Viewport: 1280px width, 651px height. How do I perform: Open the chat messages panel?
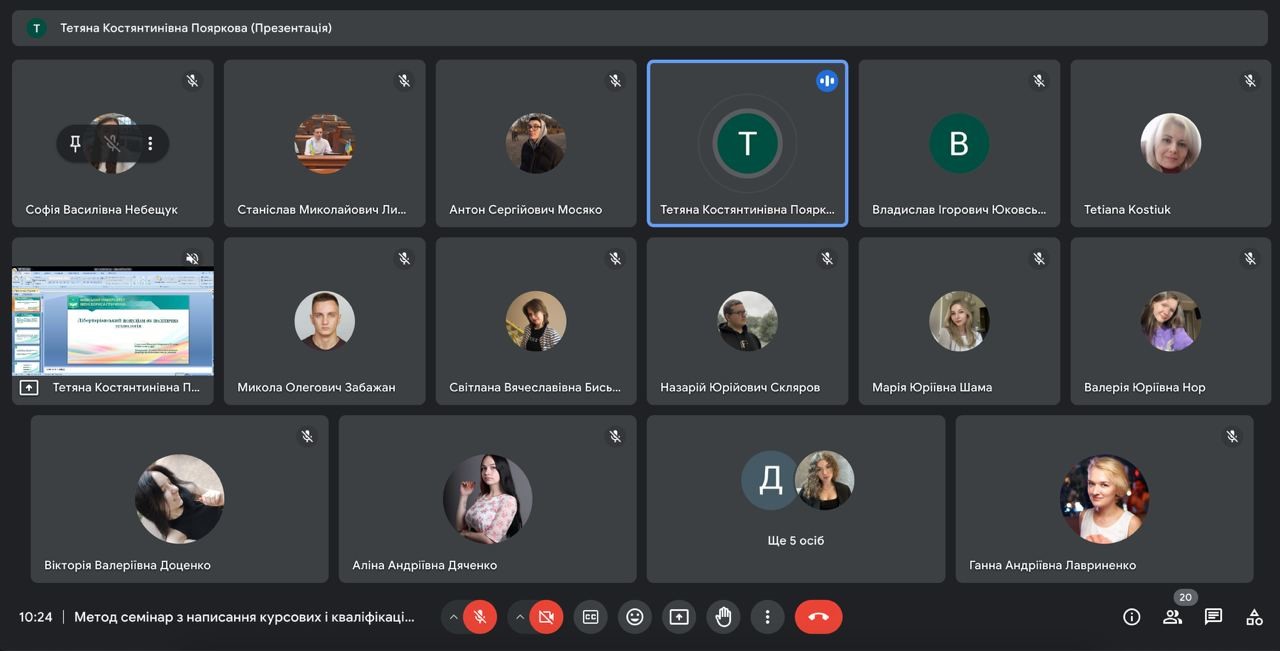[x=1213, y=617]
